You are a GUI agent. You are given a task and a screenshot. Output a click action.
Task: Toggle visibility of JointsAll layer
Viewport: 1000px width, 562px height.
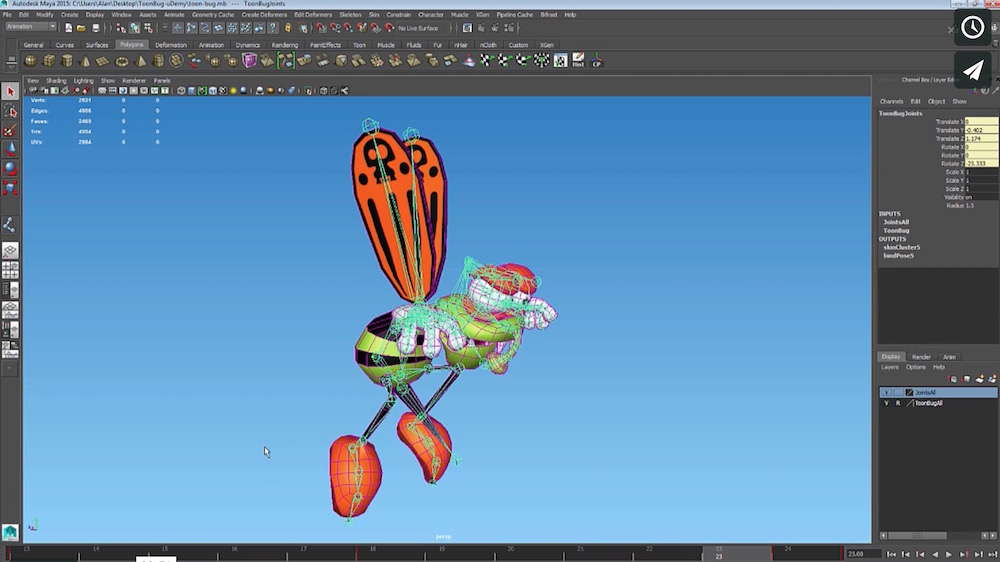point(886,392)
